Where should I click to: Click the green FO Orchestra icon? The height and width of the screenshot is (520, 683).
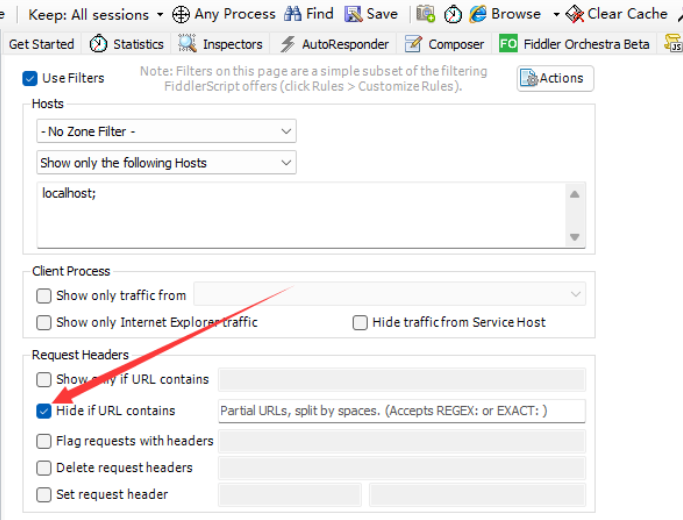[x=508, y=44]
